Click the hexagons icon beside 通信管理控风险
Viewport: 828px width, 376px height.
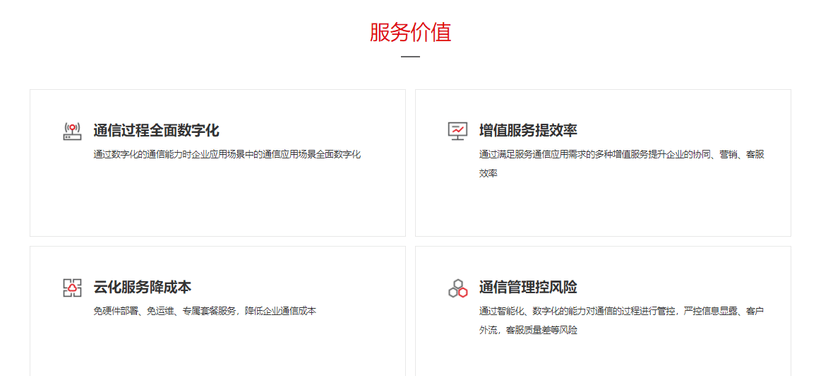[x=458, y=288]
